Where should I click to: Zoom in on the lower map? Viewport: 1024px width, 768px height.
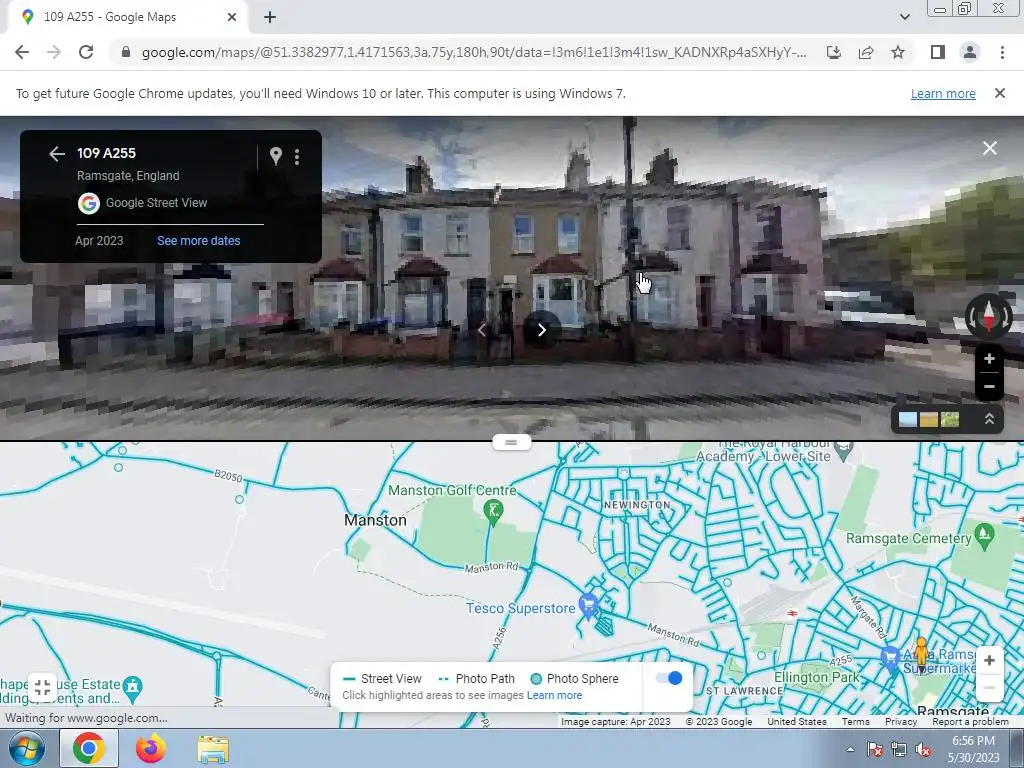coord(989,660)
